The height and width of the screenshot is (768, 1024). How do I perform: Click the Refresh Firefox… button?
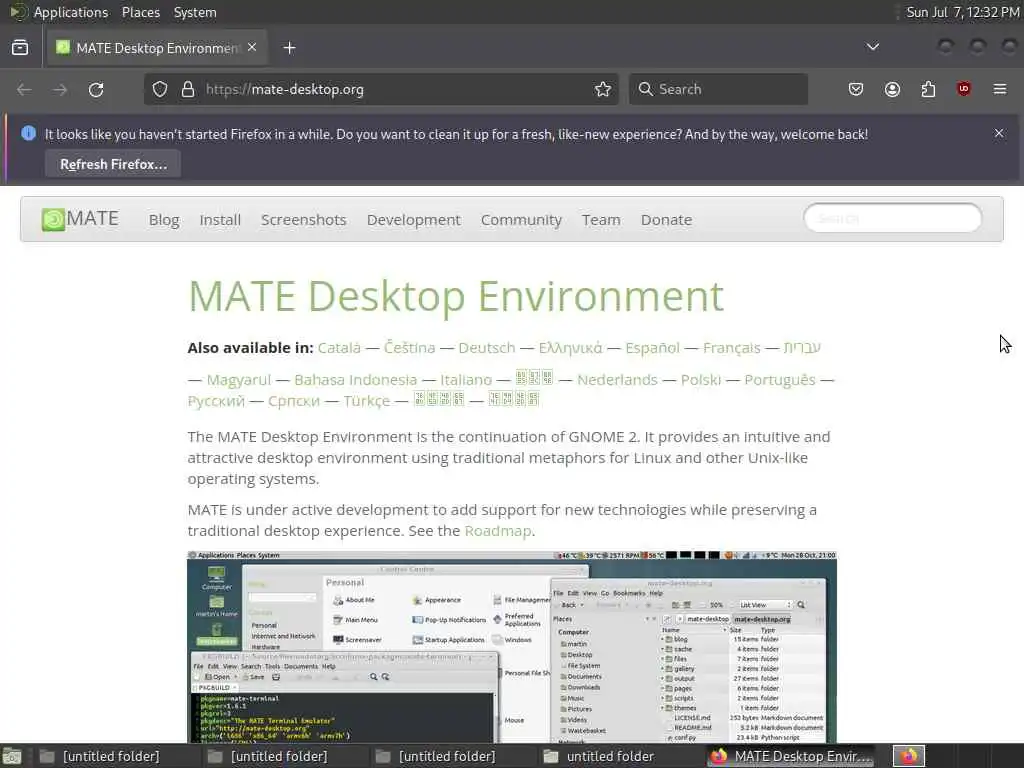point(113,164)
